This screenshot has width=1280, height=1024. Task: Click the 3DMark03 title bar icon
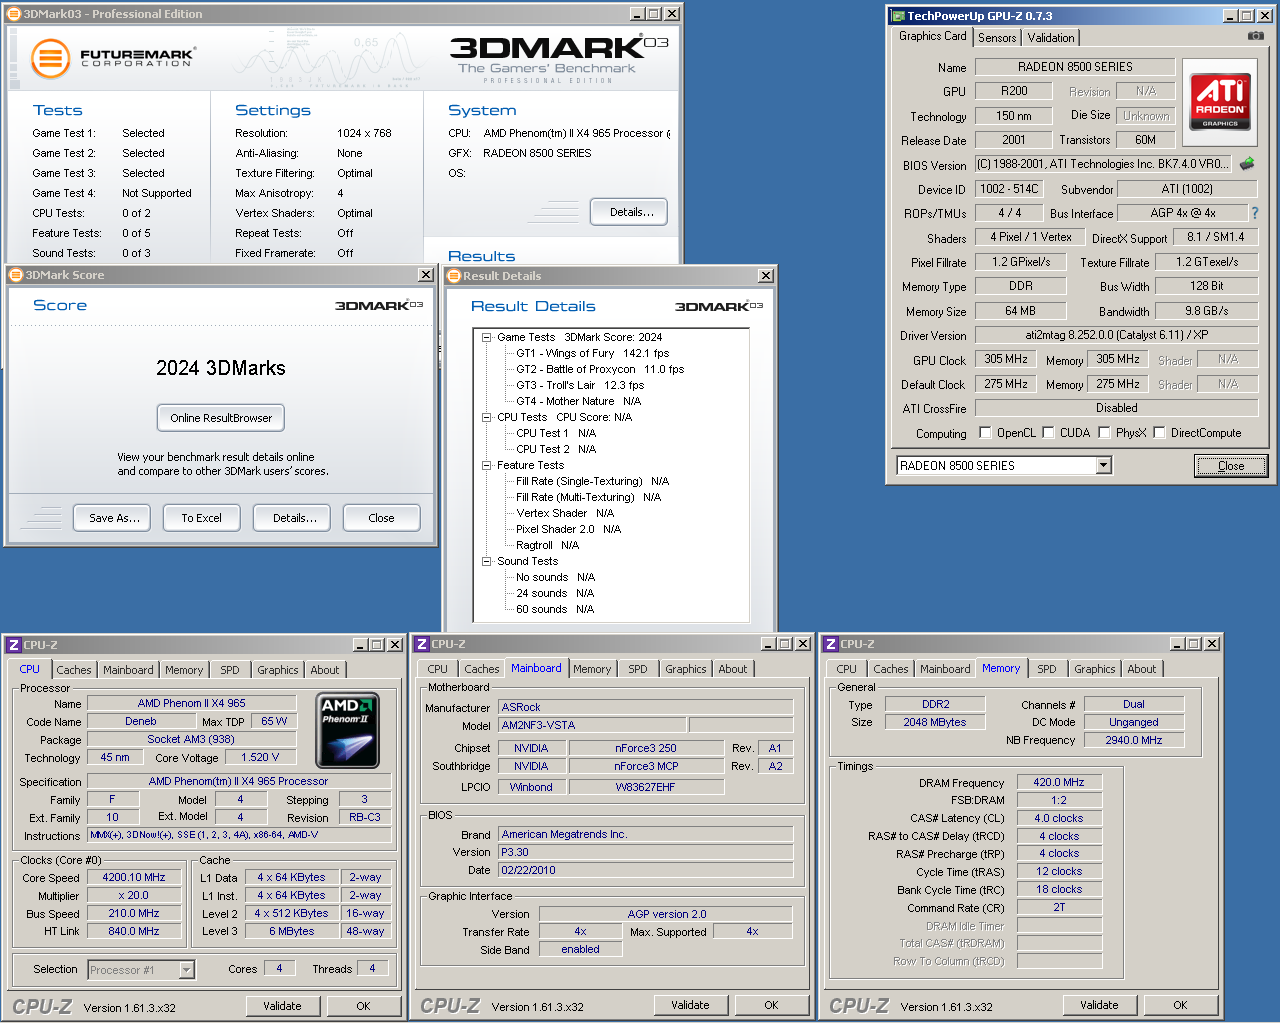click(x=14, y=14)
